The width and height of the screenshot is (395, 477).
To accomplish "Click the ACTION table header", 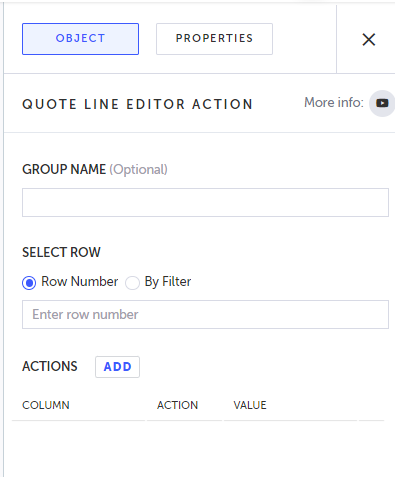I will coord(178,405).
